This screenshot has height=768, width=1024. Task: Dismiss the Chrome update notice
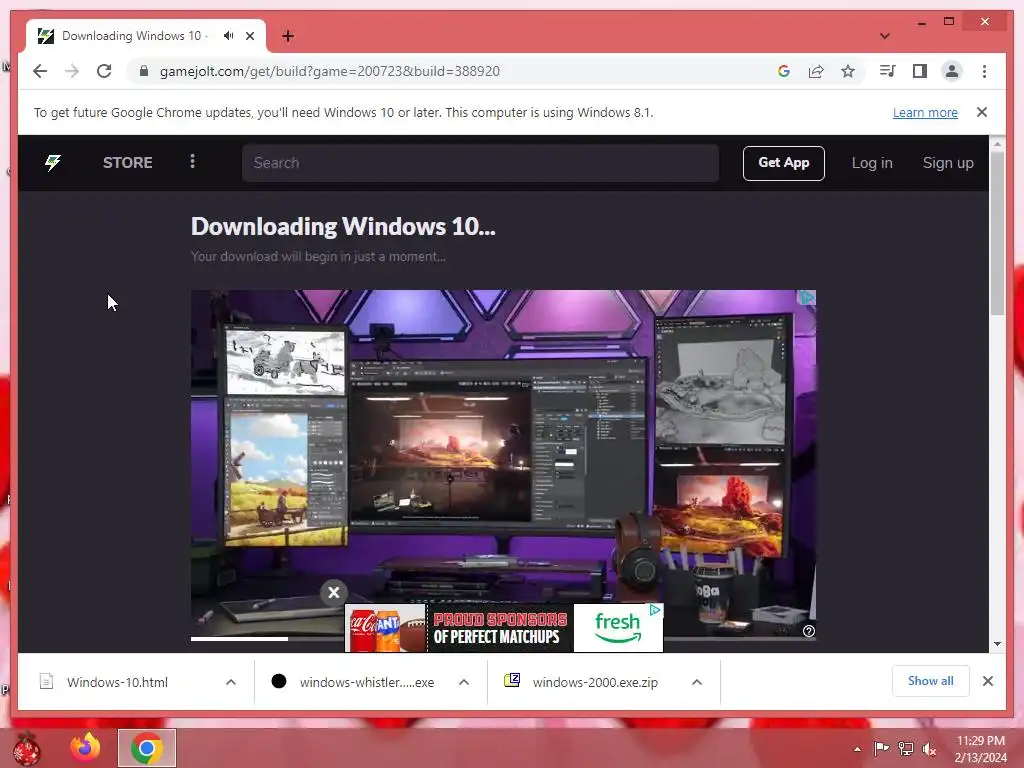tap(982, 112)
